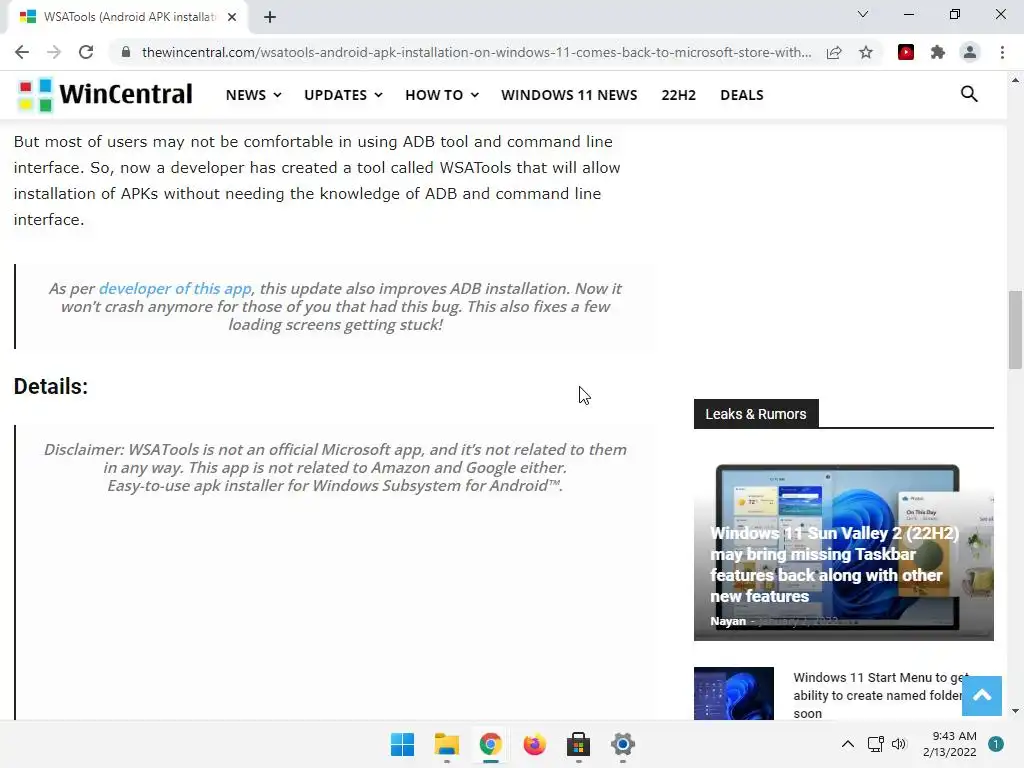
Task: Follow the 'developer of this app' link
Action: point(175,289)
